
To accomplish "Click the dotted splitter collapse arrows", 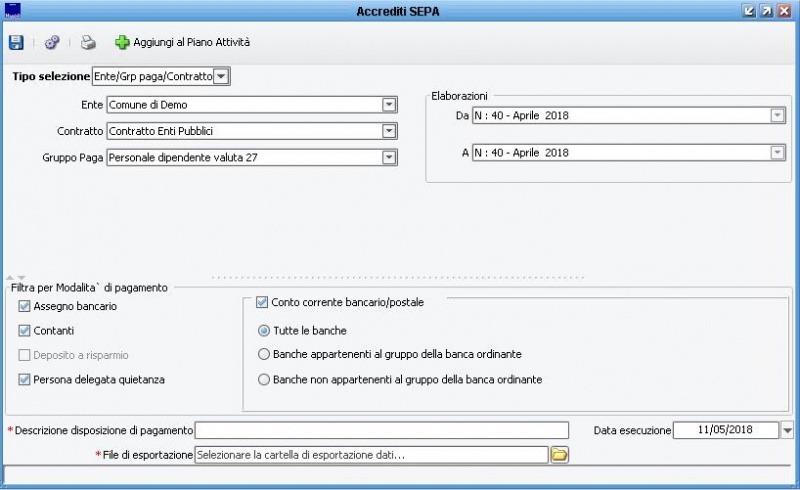I will pos(15,278).
